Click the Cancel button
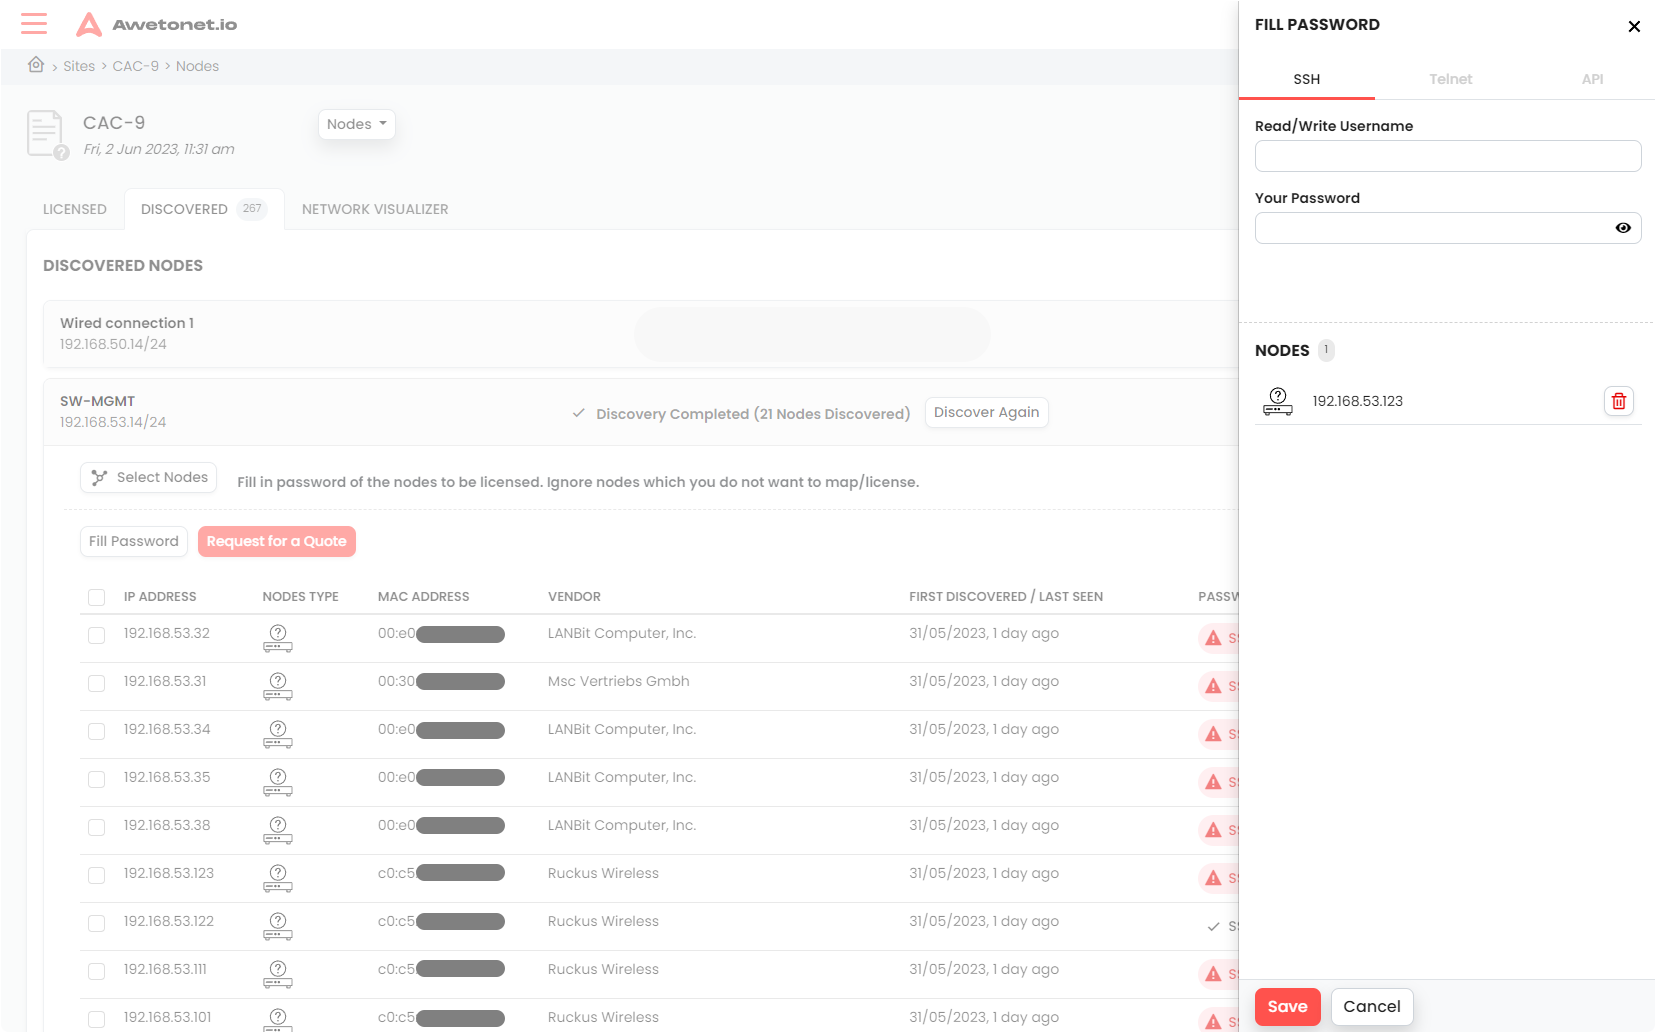Image resolution: width=1658 pixels, height=1034 pixels. pyautogui.click(x=1371, y=1007)
